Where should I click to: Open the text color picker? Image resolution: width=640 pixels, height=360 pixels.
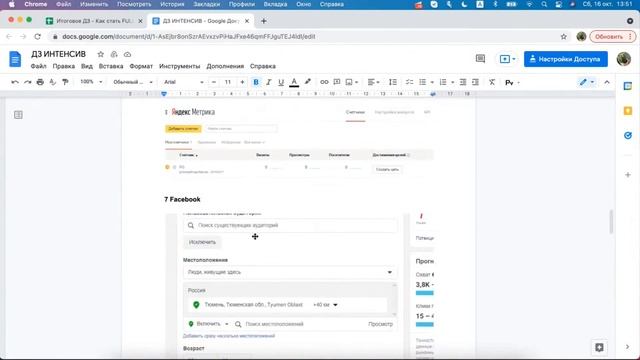294,82
